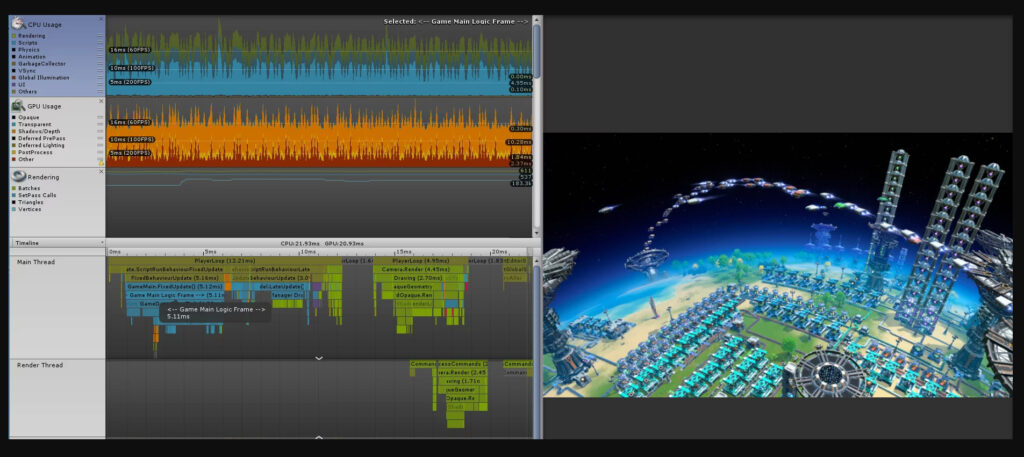Viewport: 1024px width, 457px height.
Task: Close the GPU Usage profiler module
Action: [101, 101]
